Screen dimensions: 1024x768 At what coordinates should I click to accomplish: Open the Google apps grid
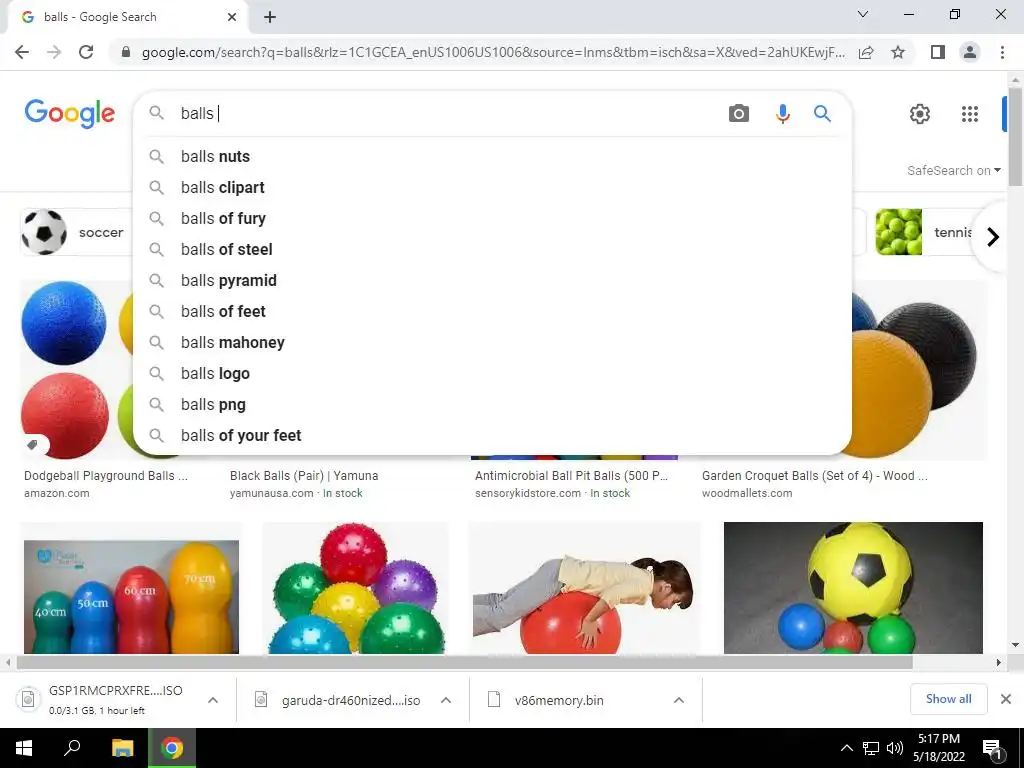pyautogui.click(x=970, y=114)
